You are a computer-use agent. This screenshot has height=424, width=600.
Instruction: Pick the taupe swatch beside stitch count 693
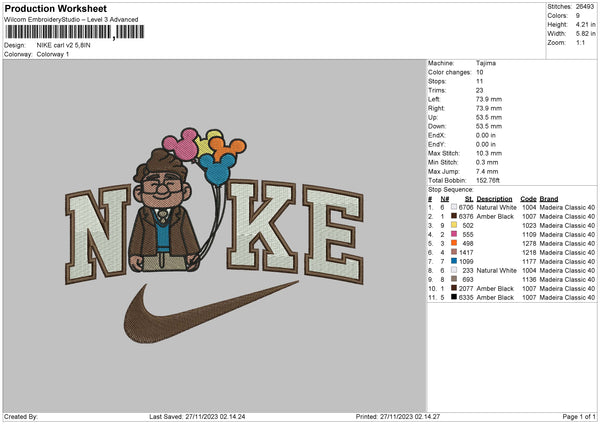click(454, 279)
